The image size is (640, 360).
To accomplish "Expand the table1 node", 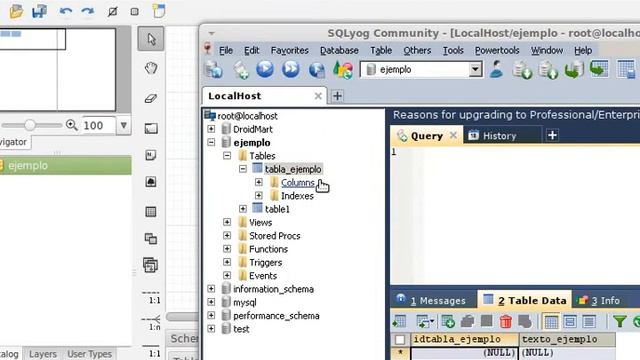I will (243, 209).
